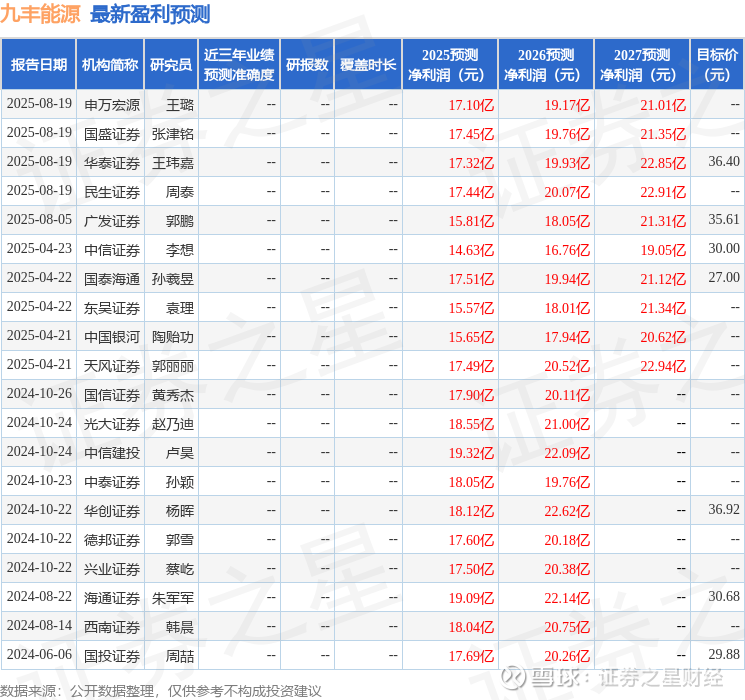Click the 目标价(元) column header

point(716,65)
